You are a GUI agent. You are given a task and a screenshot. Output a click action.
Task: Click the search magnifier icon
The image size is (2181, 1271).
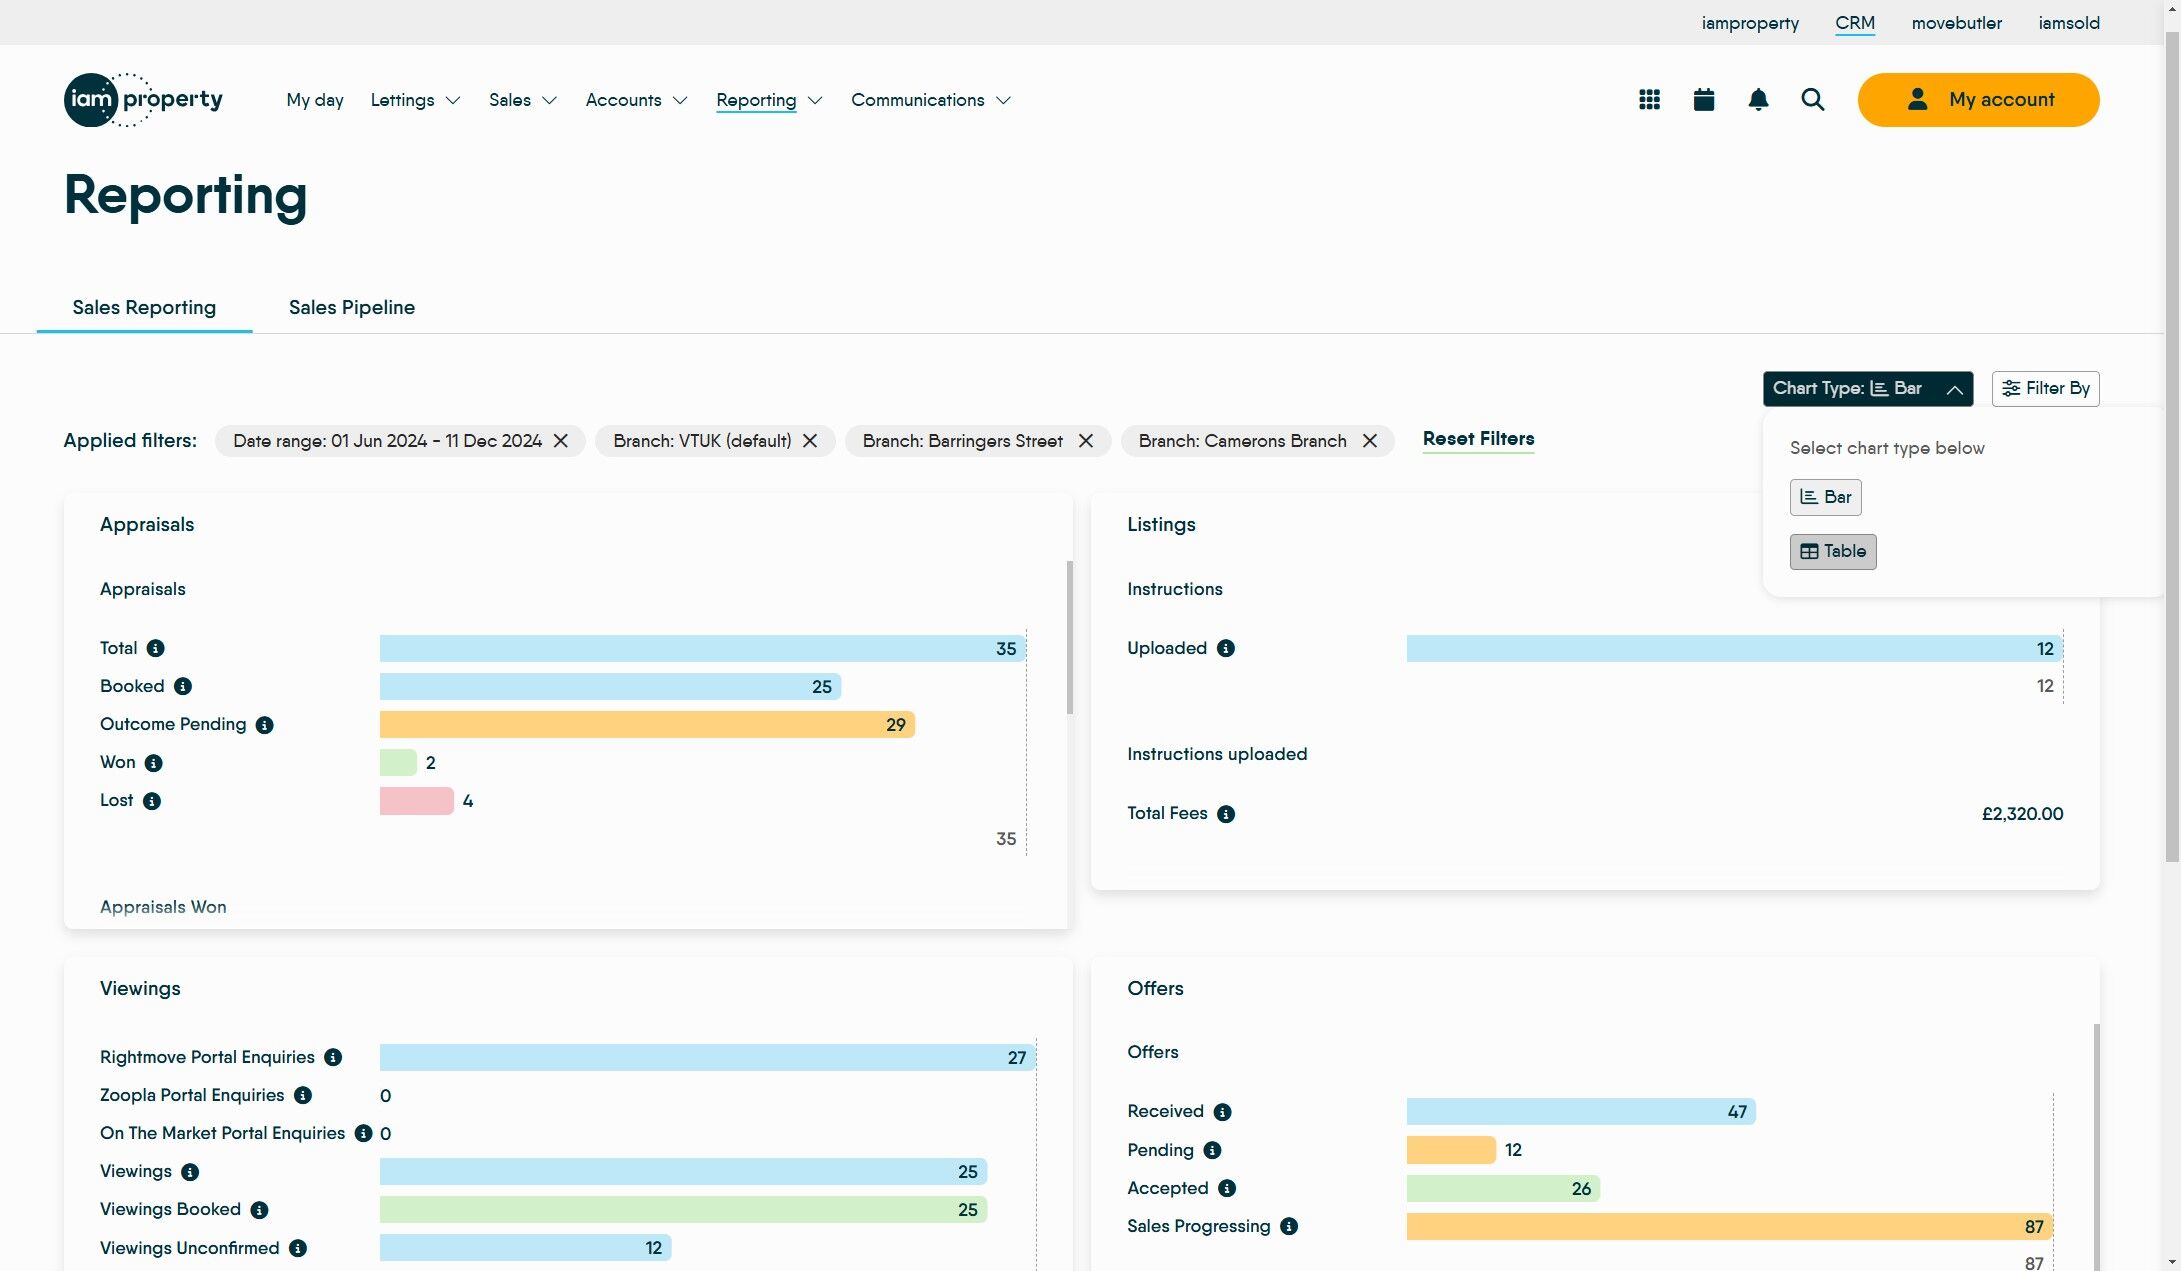pyautogui.click(x=1812, y=100)
